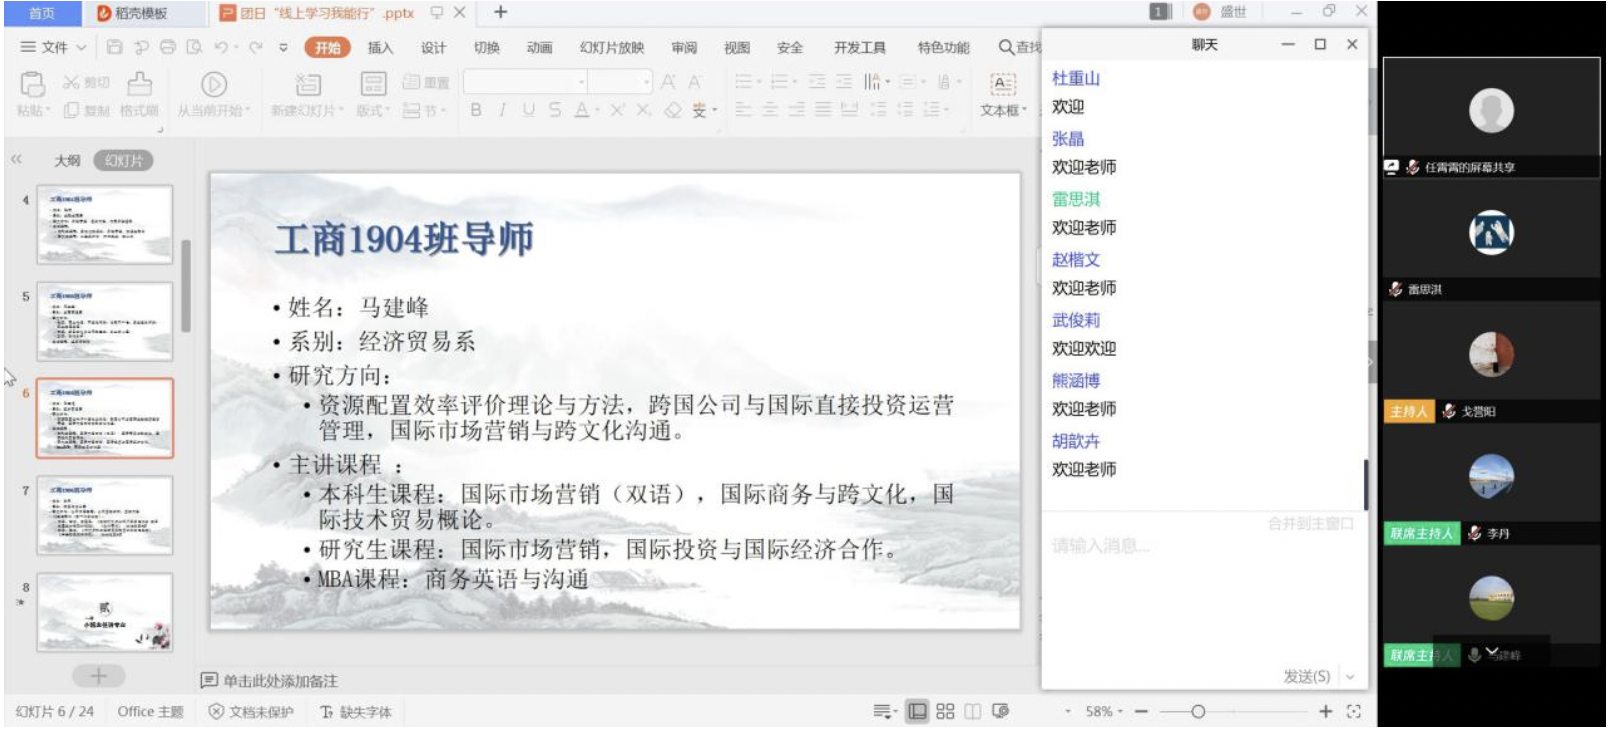Click the 发送(S) send button
This screenshot has height=734, width=1612.
click(x=1306, y=677)
